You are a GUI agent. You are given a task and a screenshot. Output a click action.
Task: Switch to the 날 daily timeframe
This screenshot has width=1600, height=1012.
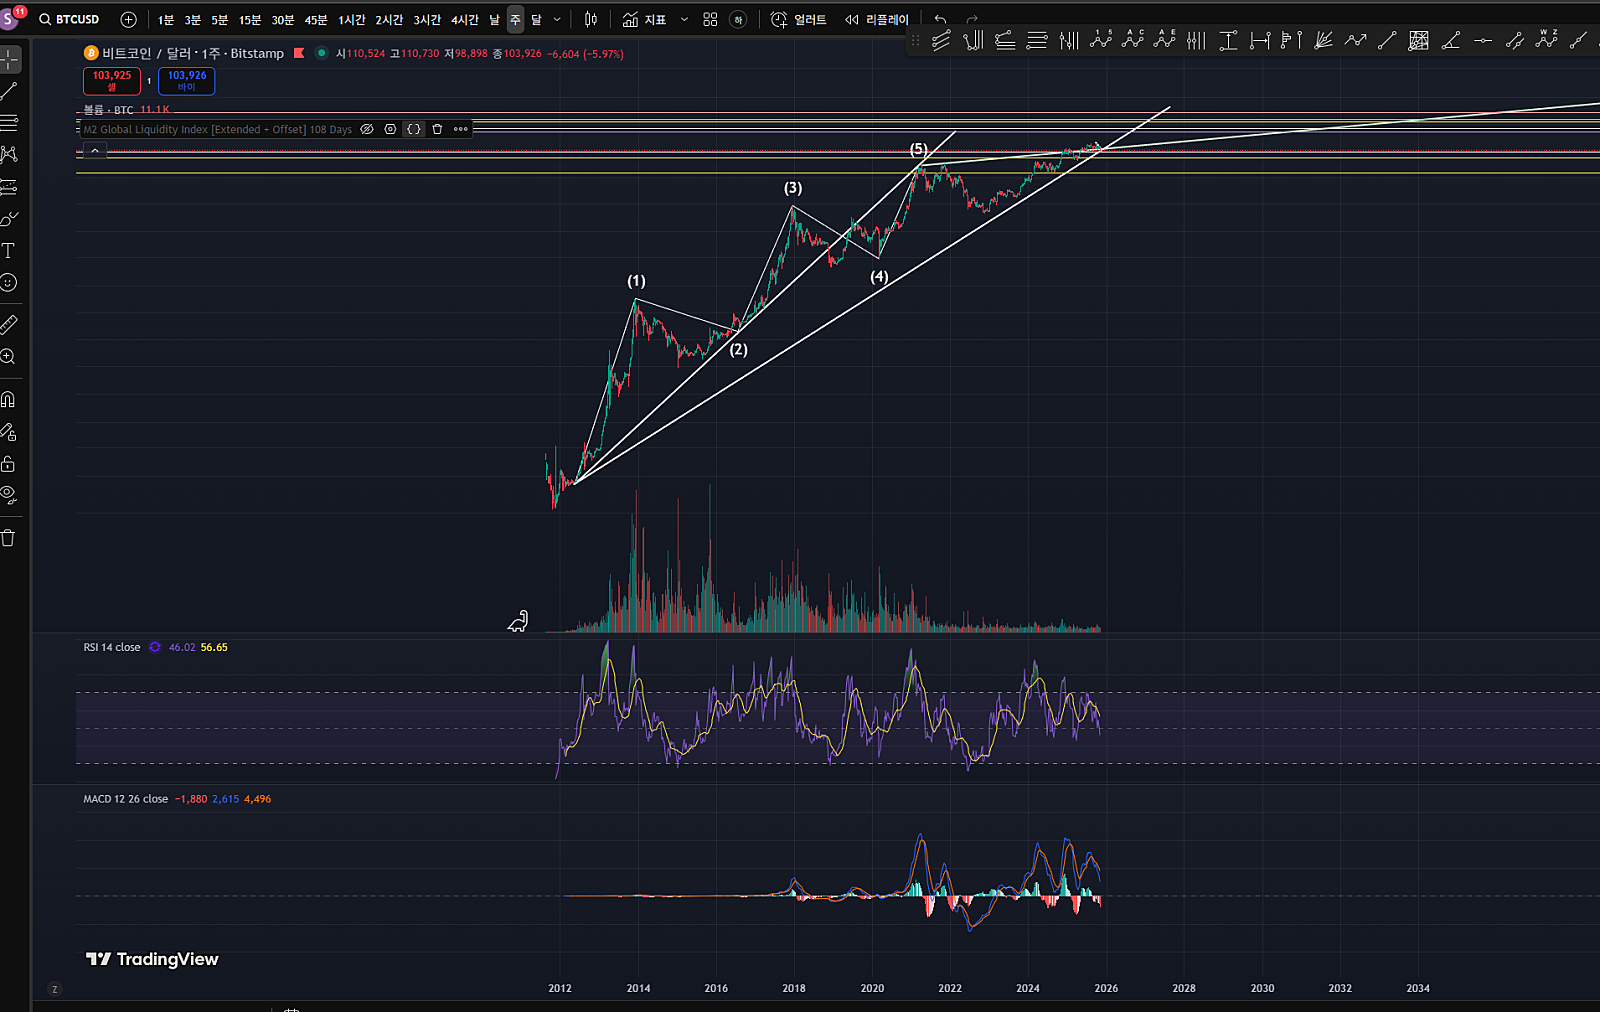pyautogui.click(x=494, y=20)
